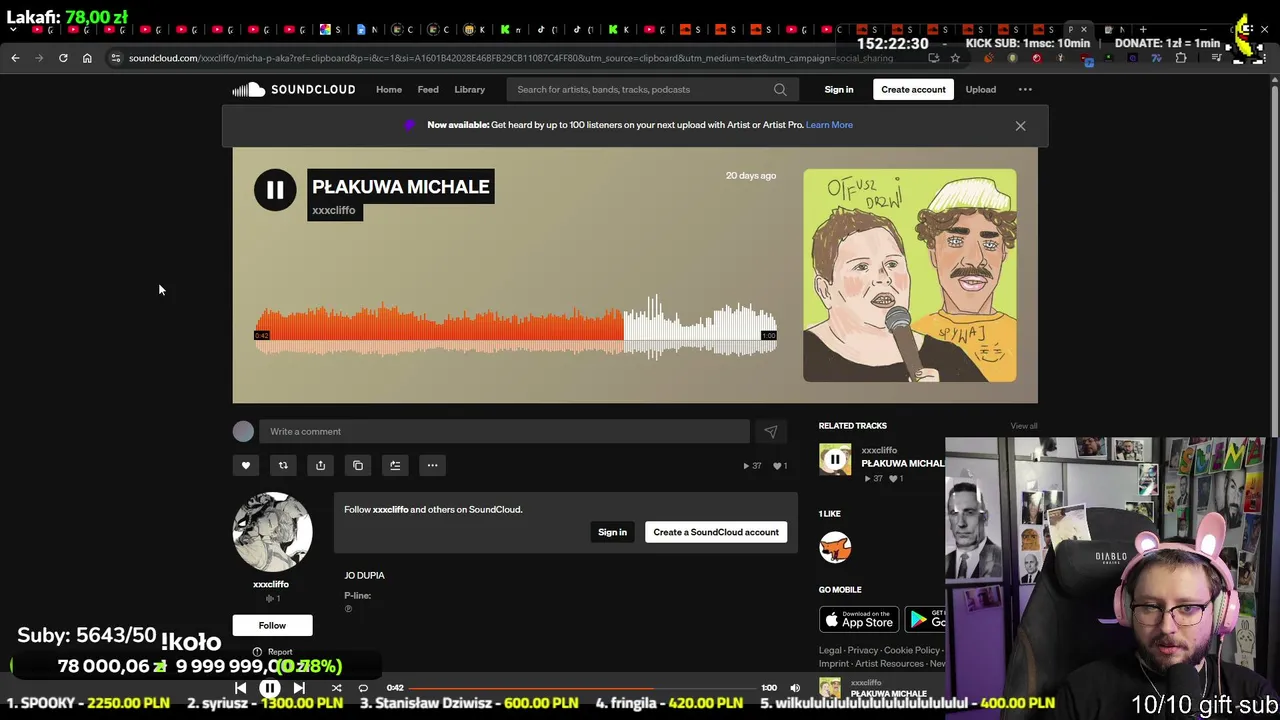Viewport: 1280px width, 720px height.
Task: Click Create a SoundCloud account button
Action: (x=716, y=532)
